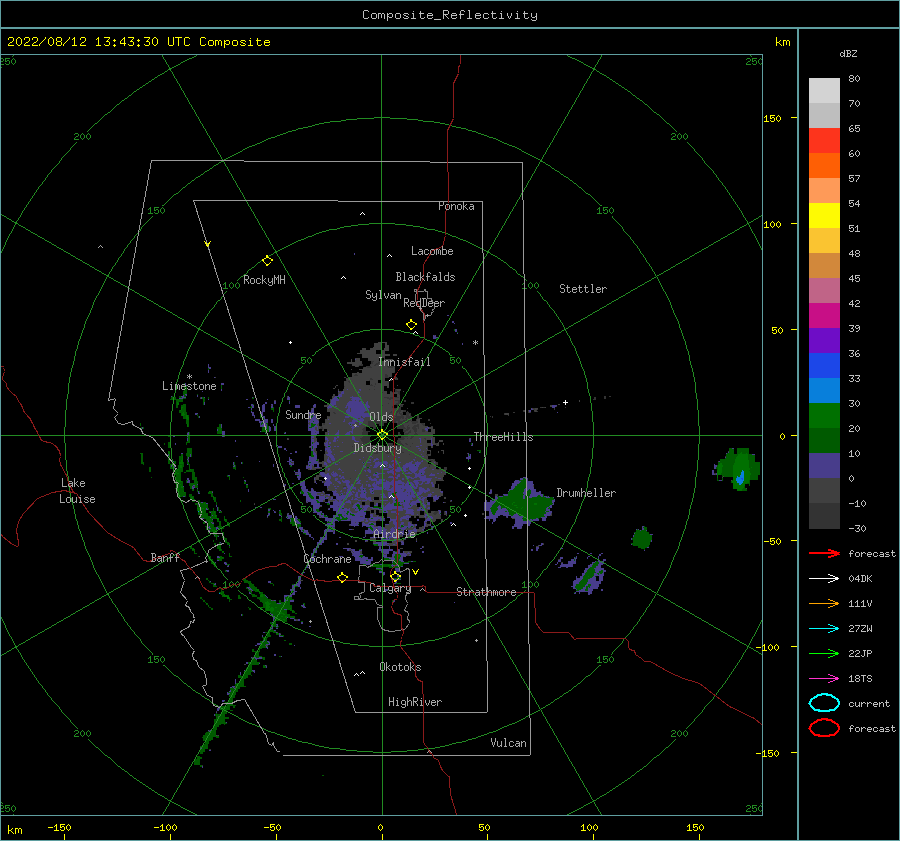The width and height of the screenshot is (900, 841).
Task: Select the 65 dBZ red color swatch
Action: (x=824, y=140)
